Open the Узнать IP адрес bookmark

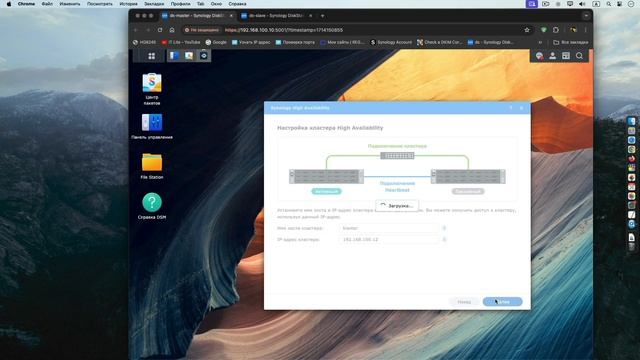point(251,42)
